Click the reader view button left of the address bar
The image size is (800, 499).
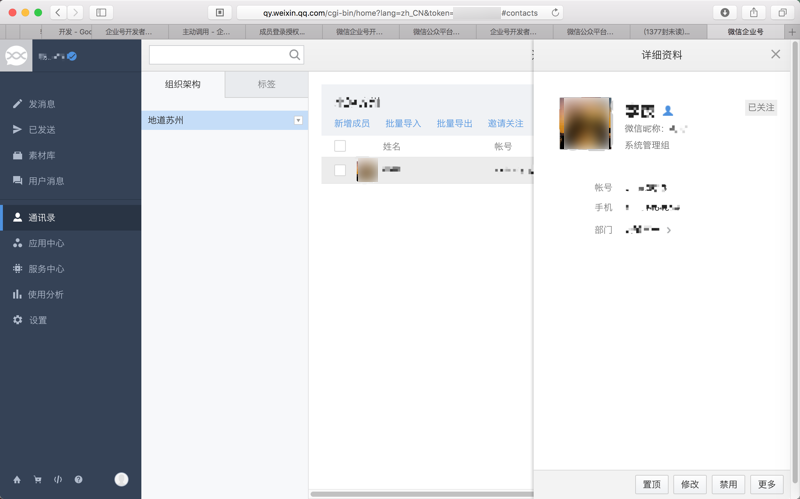click(x=220, y=12)
